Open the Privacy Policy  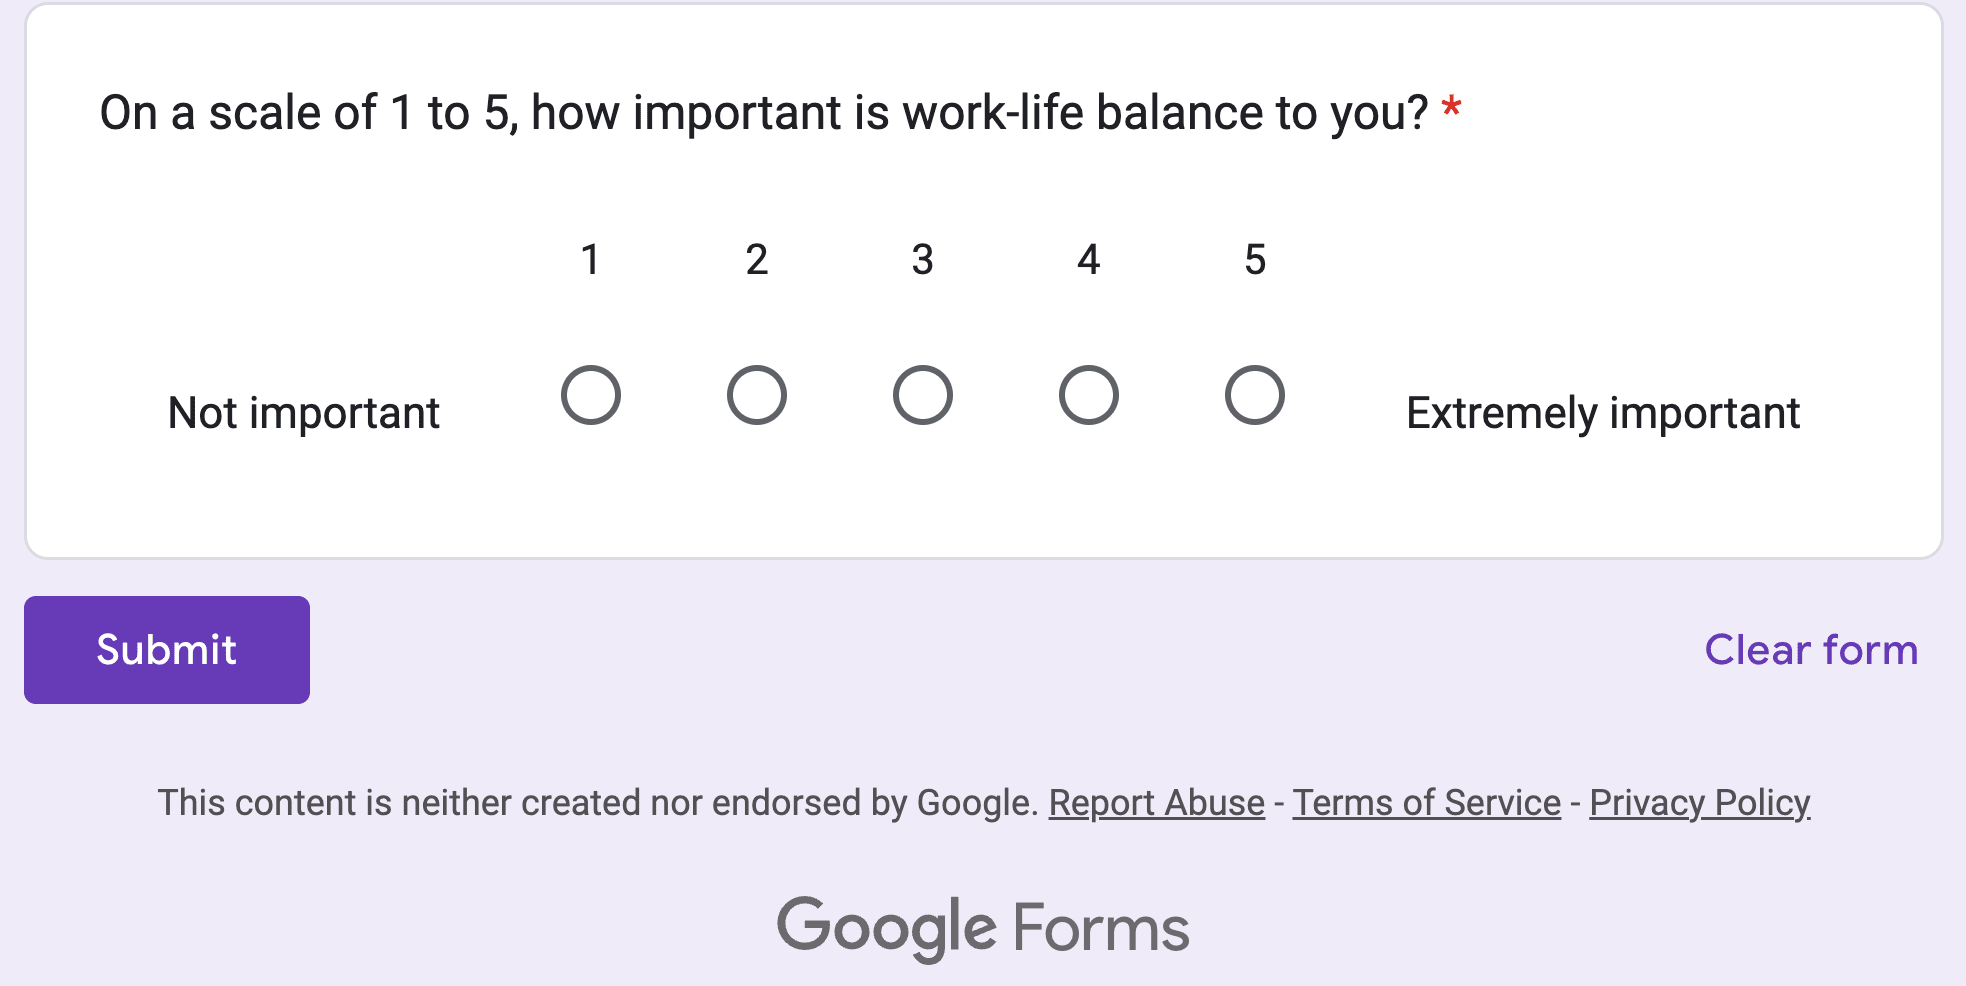(x=1699, y=802)
